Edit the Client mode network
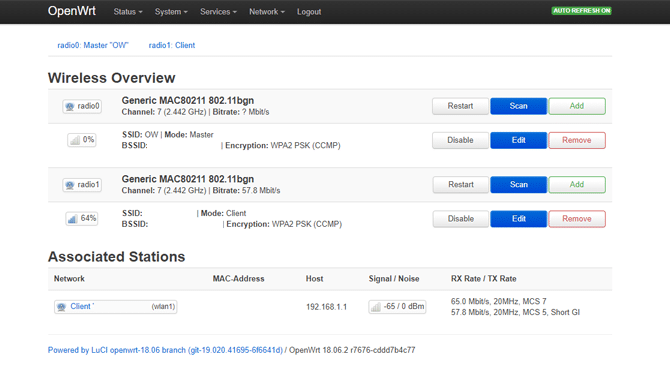Viewport: 670px width, 380px height. [518, 219]
